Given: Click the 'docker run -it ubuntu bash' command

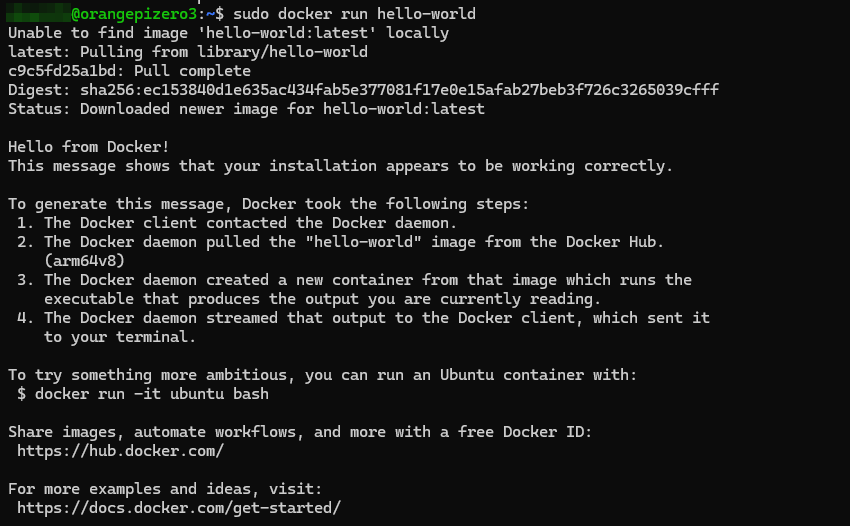Looking at the screenshot, I should [151, 394].
